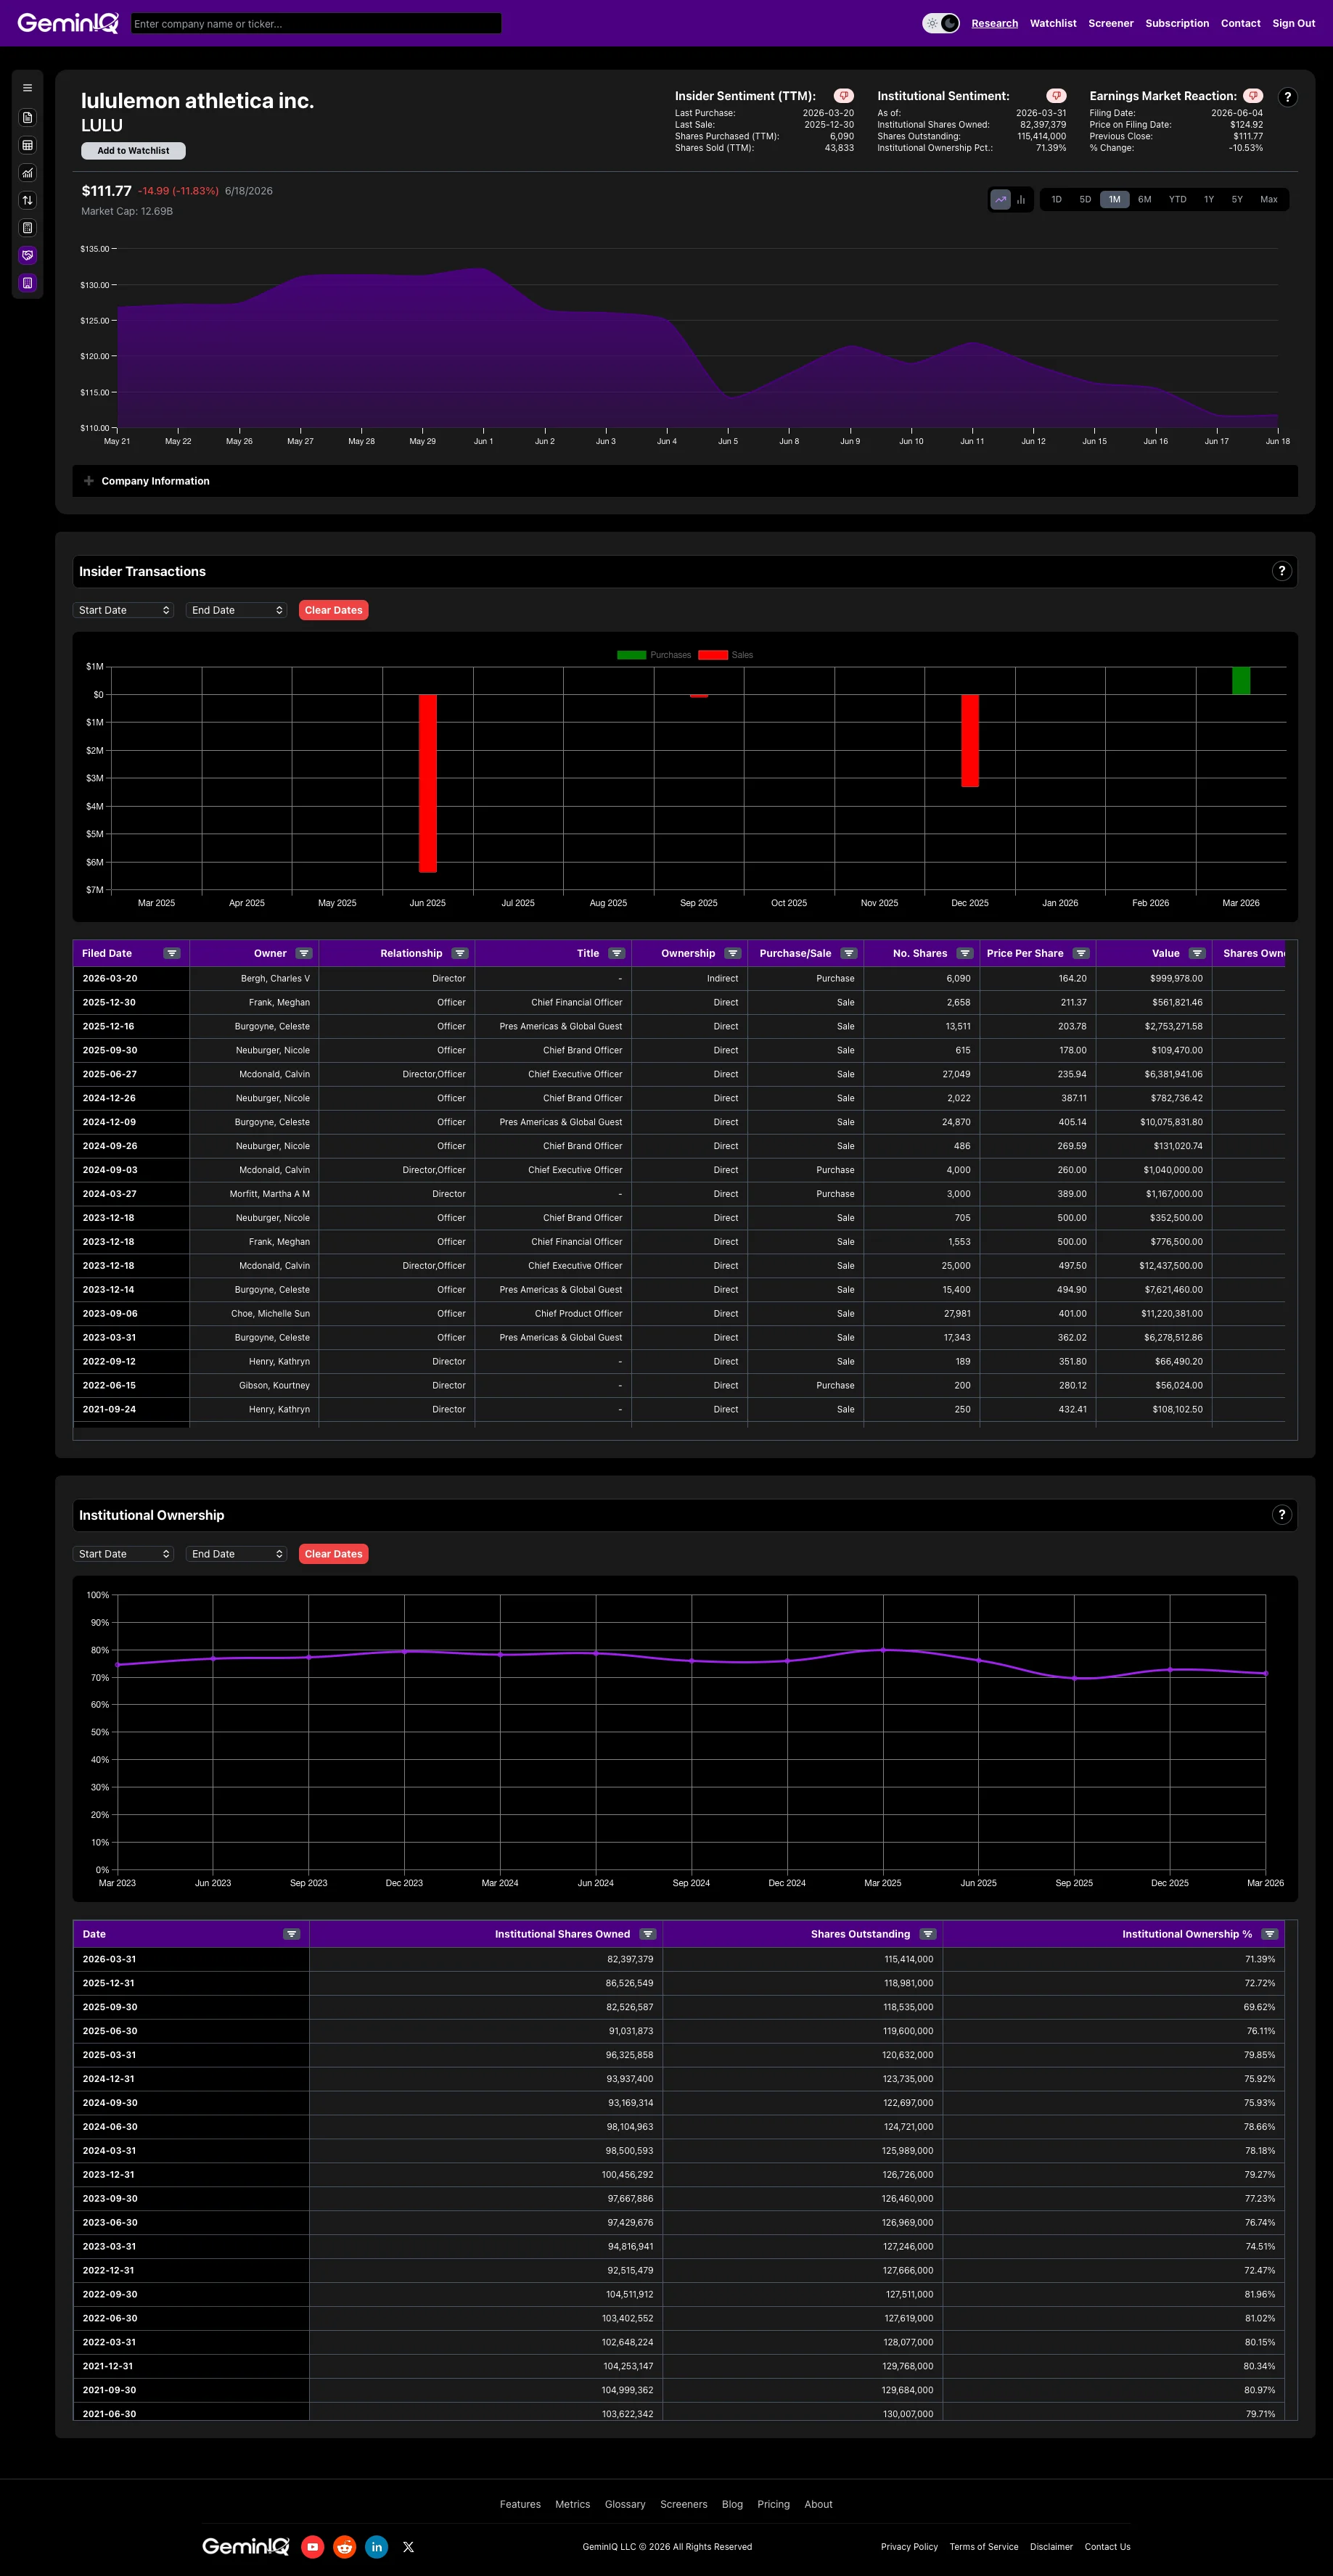Toggle Sales series in chart legend
The height and width of the screenshot is (2576, 1333).
click(x=726, y=655)
